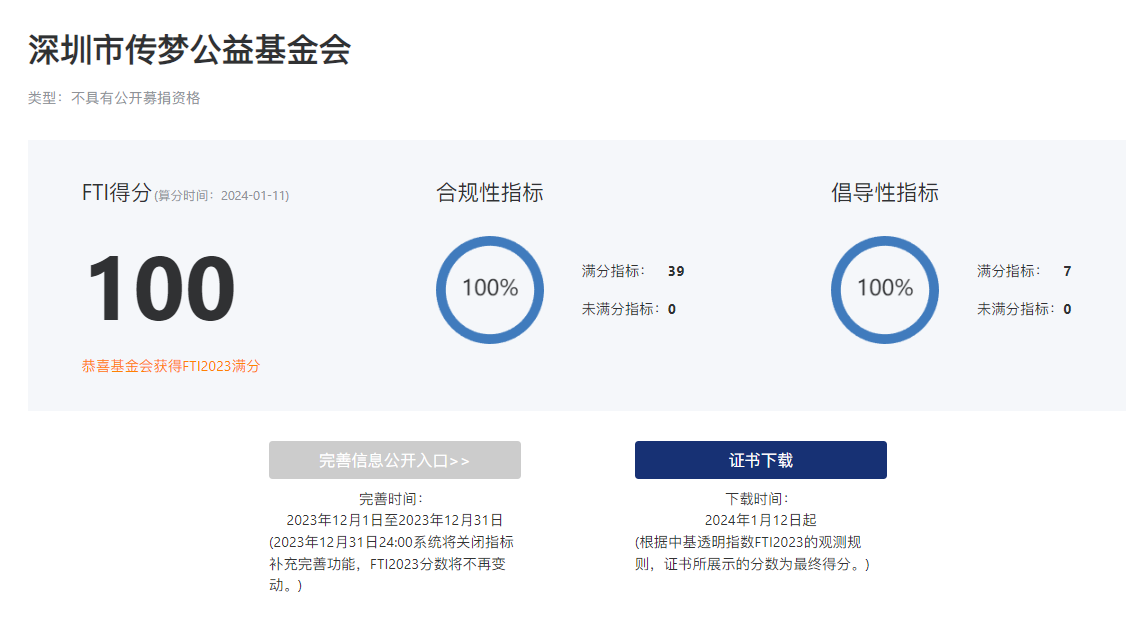Click the 倡导性指标 100% progress ring
This screenshot has height=620, width=1145.
pos(885,289)
